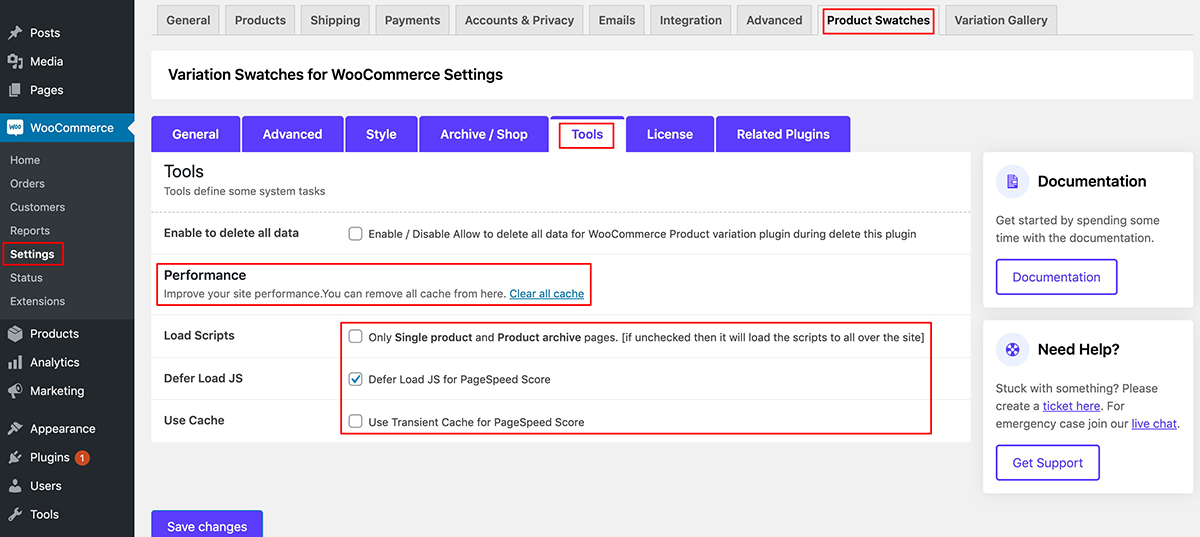Image resolution: width=1200 pixels, height=537 pixels.
Task: Click the Appearance brush icon
Action: 15,429
